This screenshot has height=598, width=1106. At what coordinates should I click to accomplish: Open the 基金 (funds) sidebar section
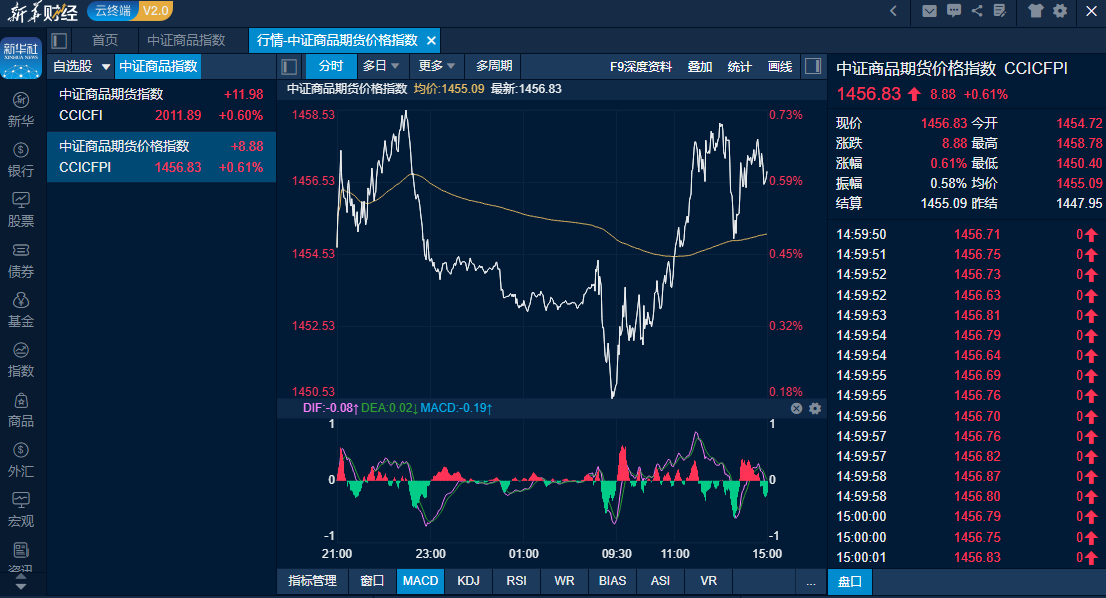pos(21,310)
